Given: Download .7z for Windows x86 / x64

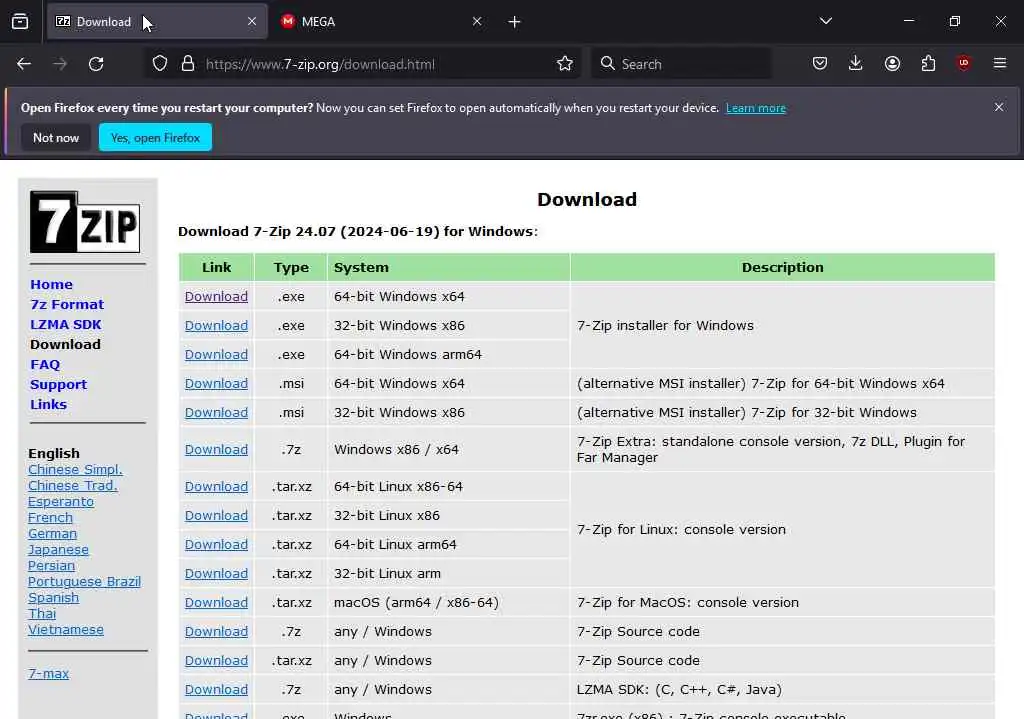Looking at the screenshot, I should click(x=216, y=449).
